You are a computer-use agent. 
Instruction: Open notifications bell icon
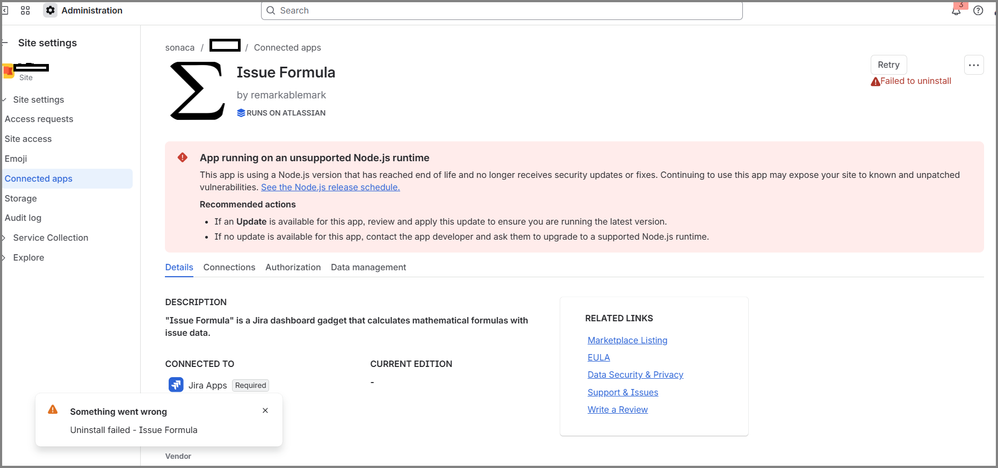click(956, 11)
